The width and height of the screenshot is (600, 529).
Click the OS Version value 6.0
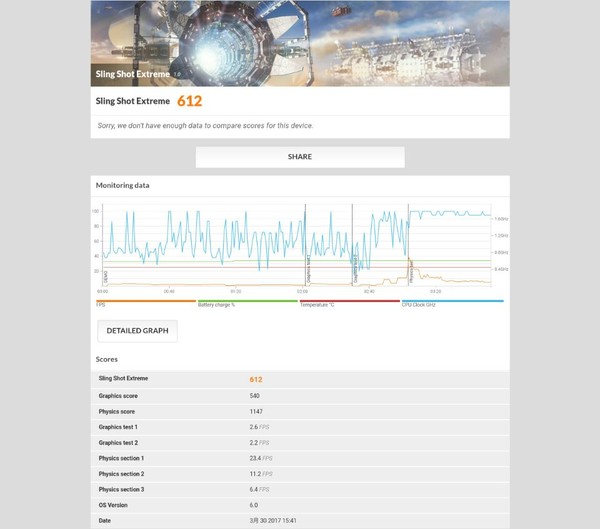(254, 505)
